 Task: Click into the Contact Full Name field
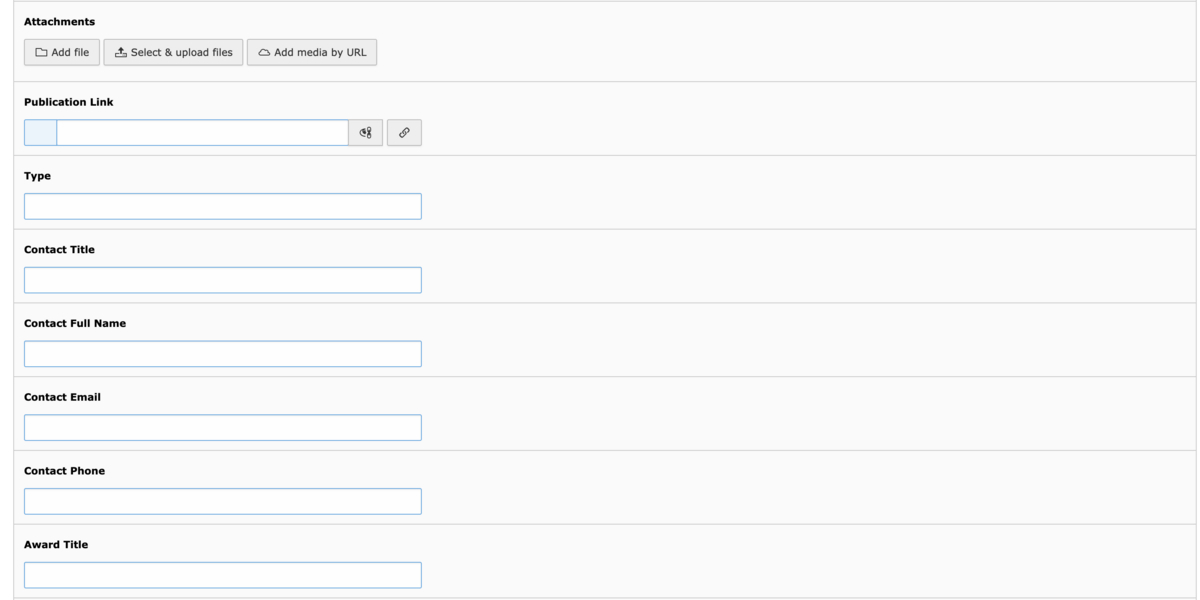point(223,354)
